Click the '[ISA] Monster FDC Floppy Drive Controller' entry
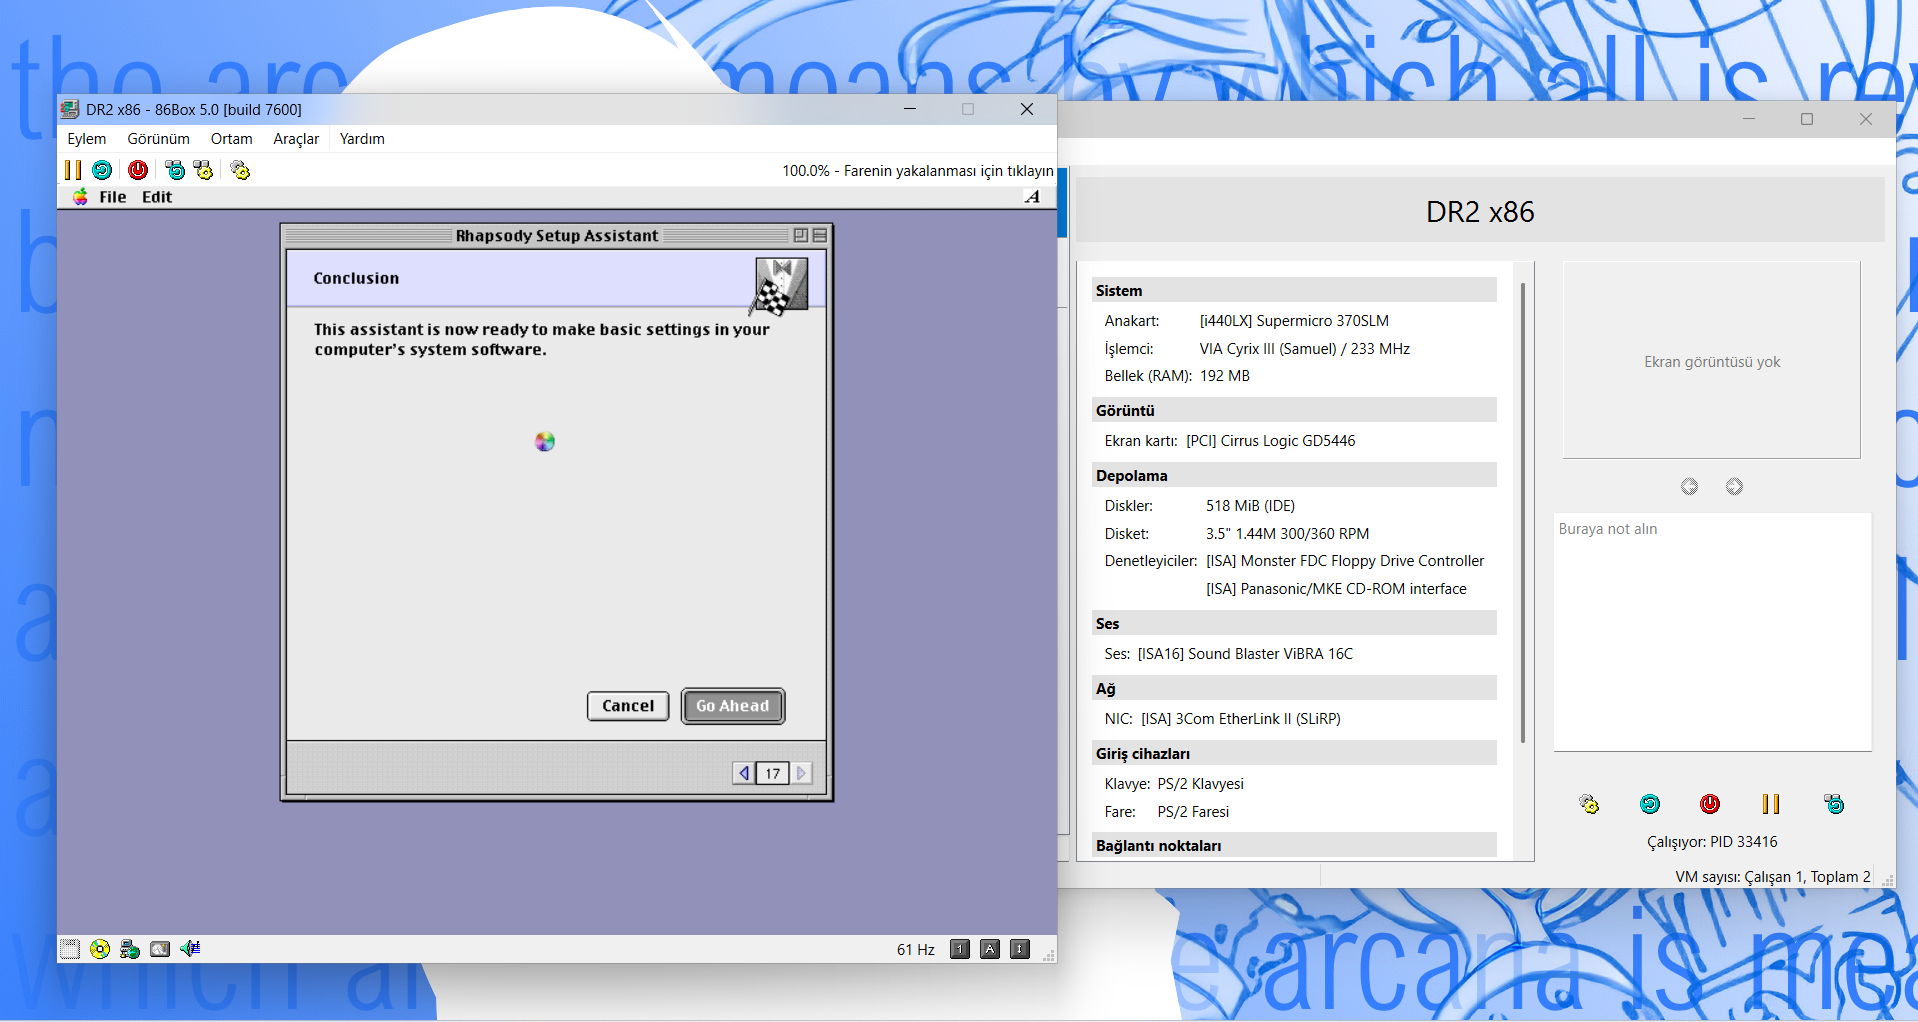Screen dimensions: 1918x1022 (1345, 561)
